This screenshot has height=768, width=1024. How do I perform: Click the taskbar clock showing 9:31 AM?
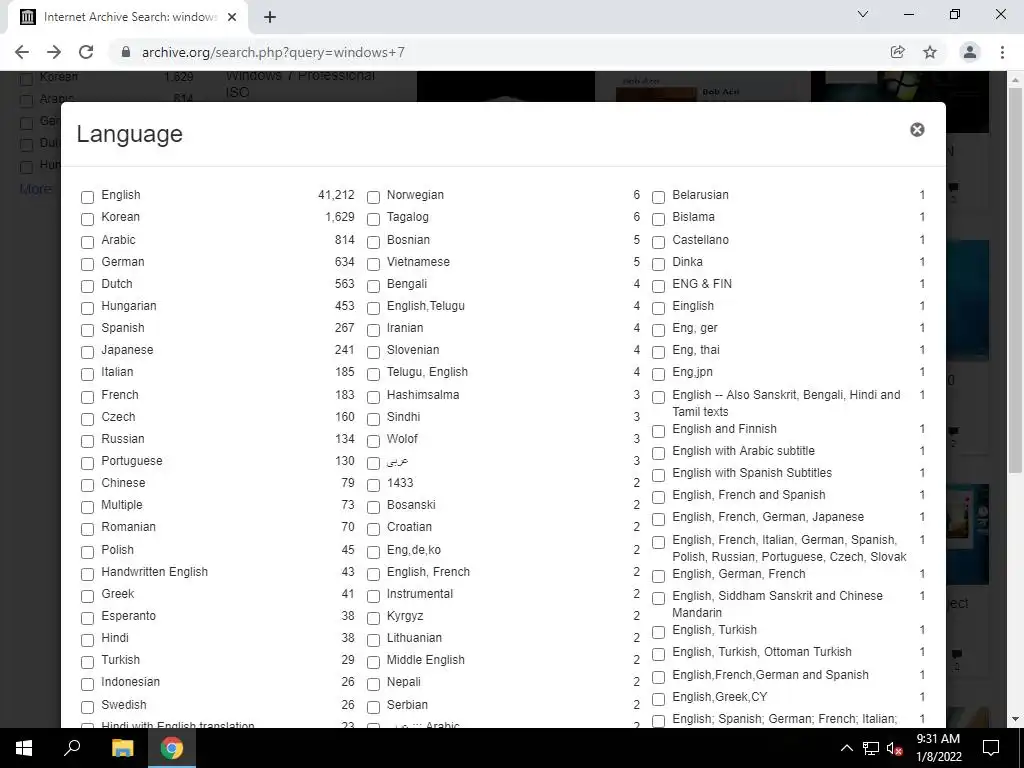point(938,748)
